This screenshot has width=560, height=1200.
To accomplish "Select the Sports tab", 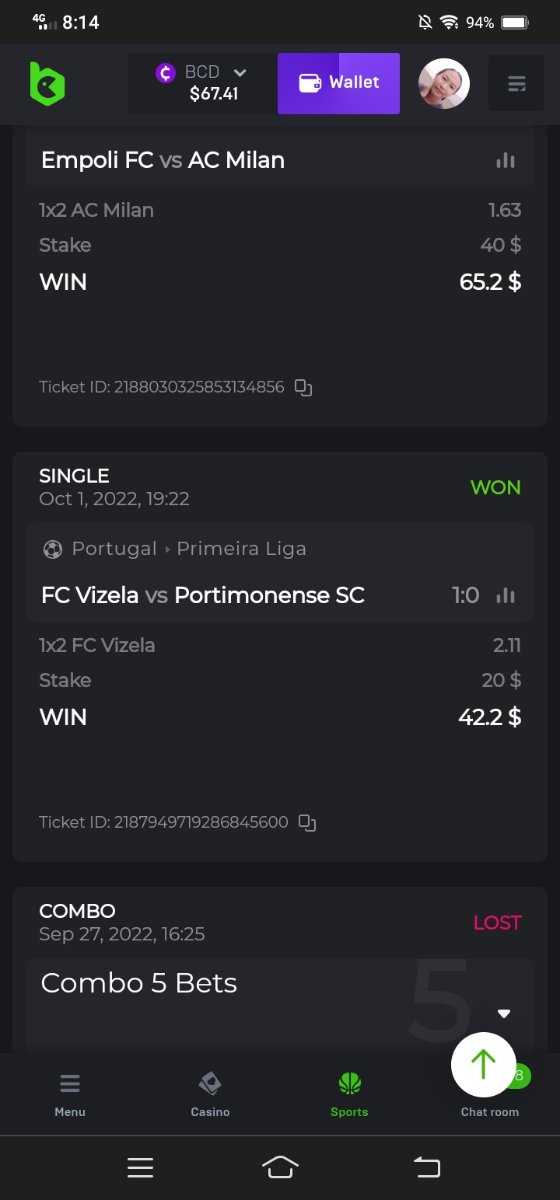I will point(349,1094).
